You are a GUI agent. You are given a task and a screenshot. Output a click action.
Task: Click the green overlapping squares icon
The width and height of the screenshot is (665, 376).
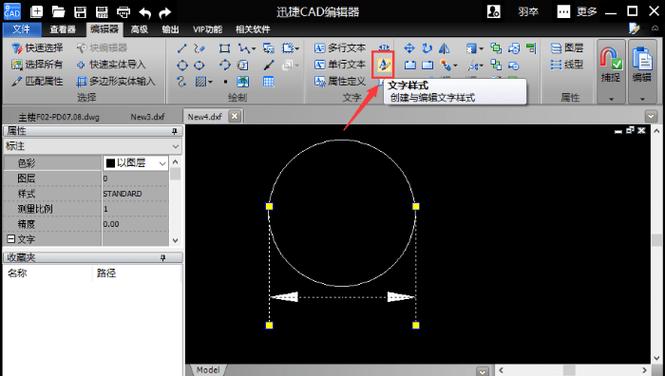pyautogui.click(x=496, y=48)
